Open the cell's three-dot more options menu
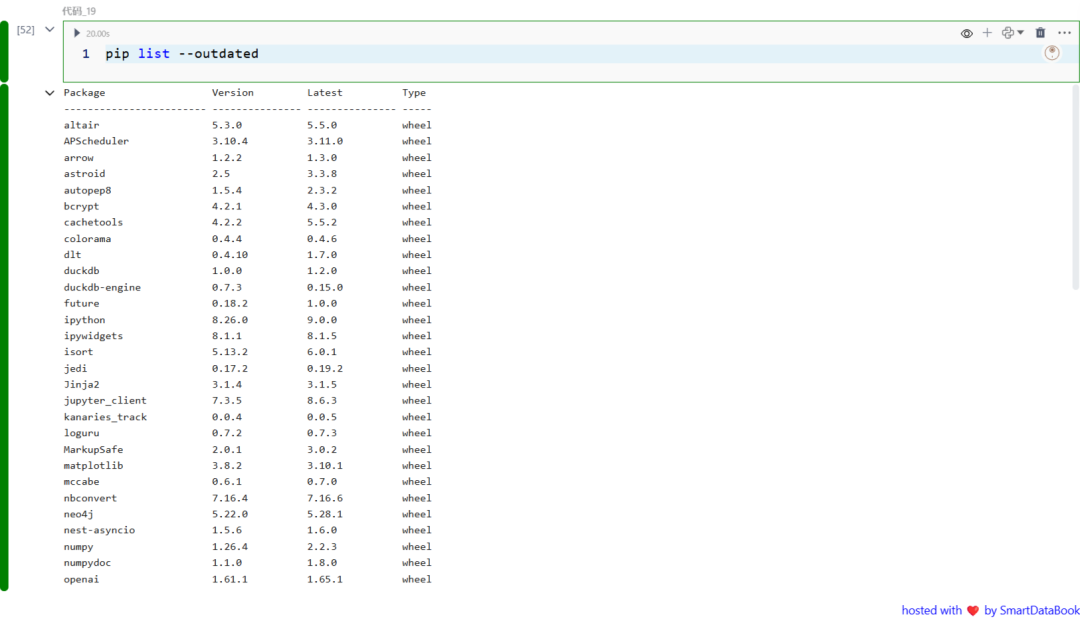1080x619 pixels. pyautogui.click(x=1064, y=32)
